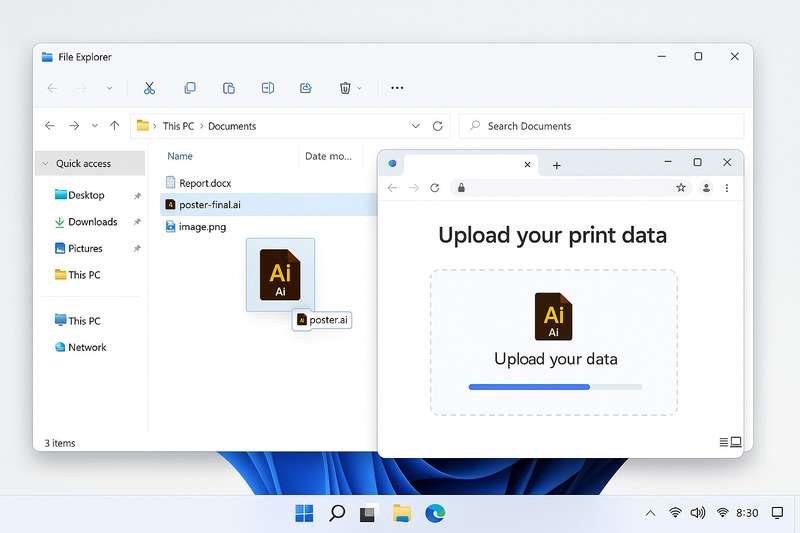Screen dimensions: 800x533
Task: Open Desktop in the navigation pane
Action: 80,195
